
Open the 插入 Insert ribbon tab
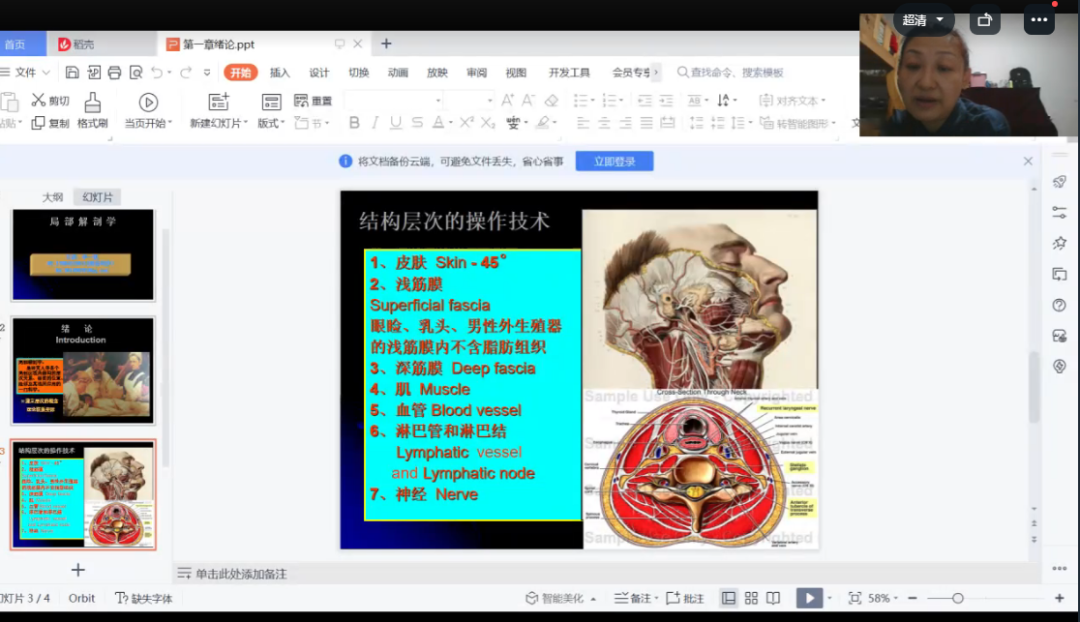pyautogui.click(x=280, y=72)
